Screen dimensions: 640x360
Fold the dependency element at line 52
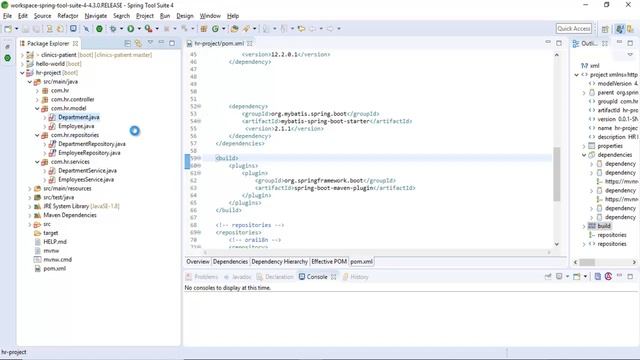click(199, 107)
